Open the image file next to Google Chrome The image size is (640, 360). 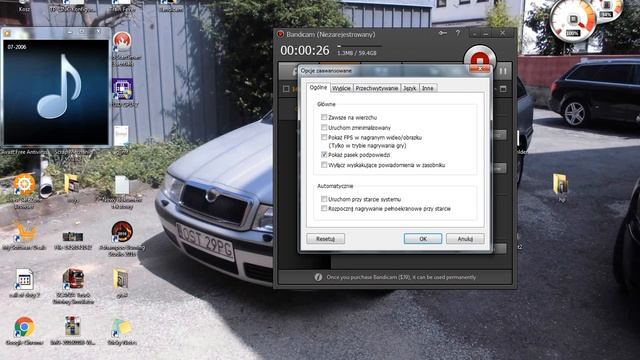coord(73,327)
